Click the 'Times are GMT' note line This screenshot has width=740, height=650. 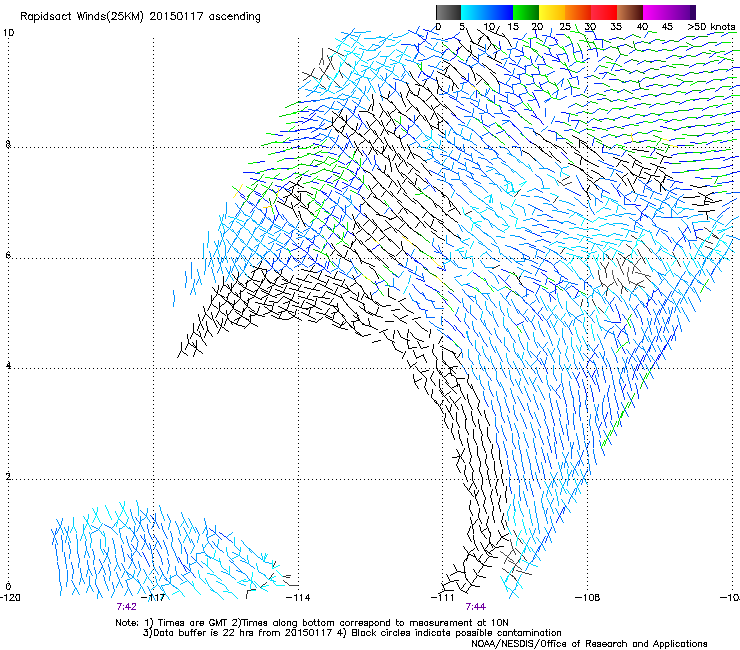[312, 623]
